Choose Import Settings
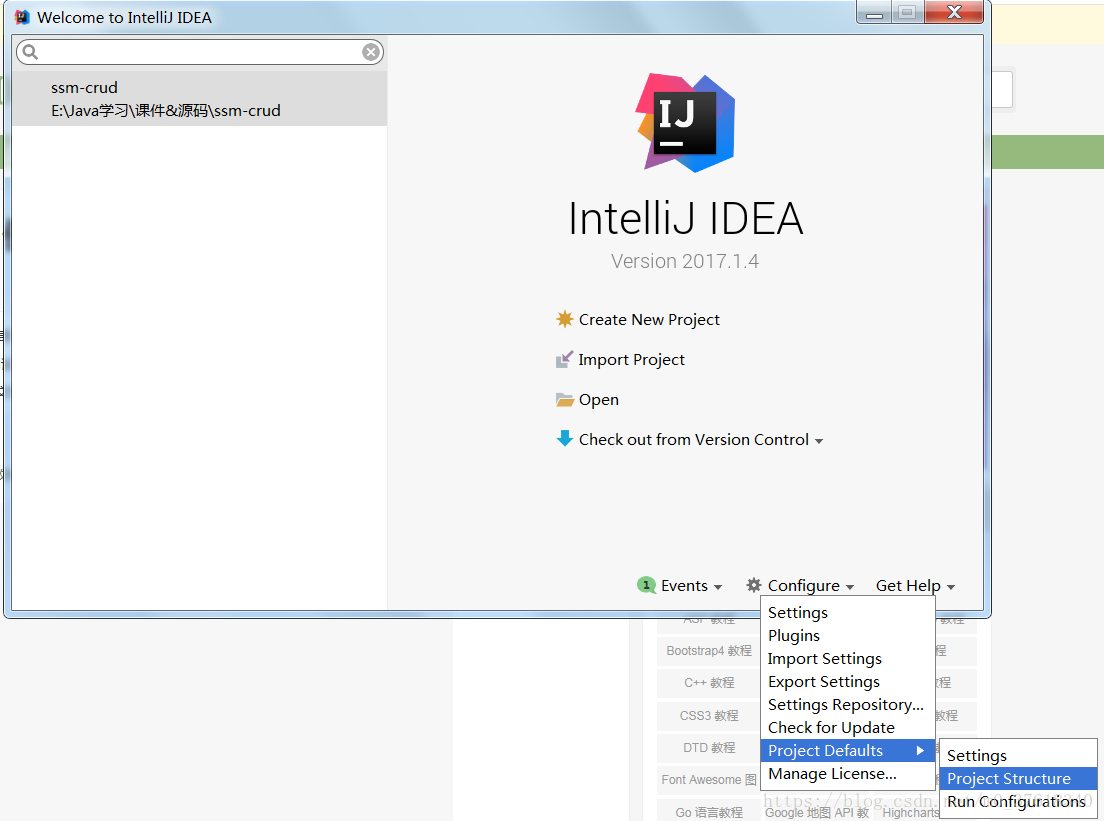The image size is (1104, 821). pyautogui.click(x=848, y=658)
